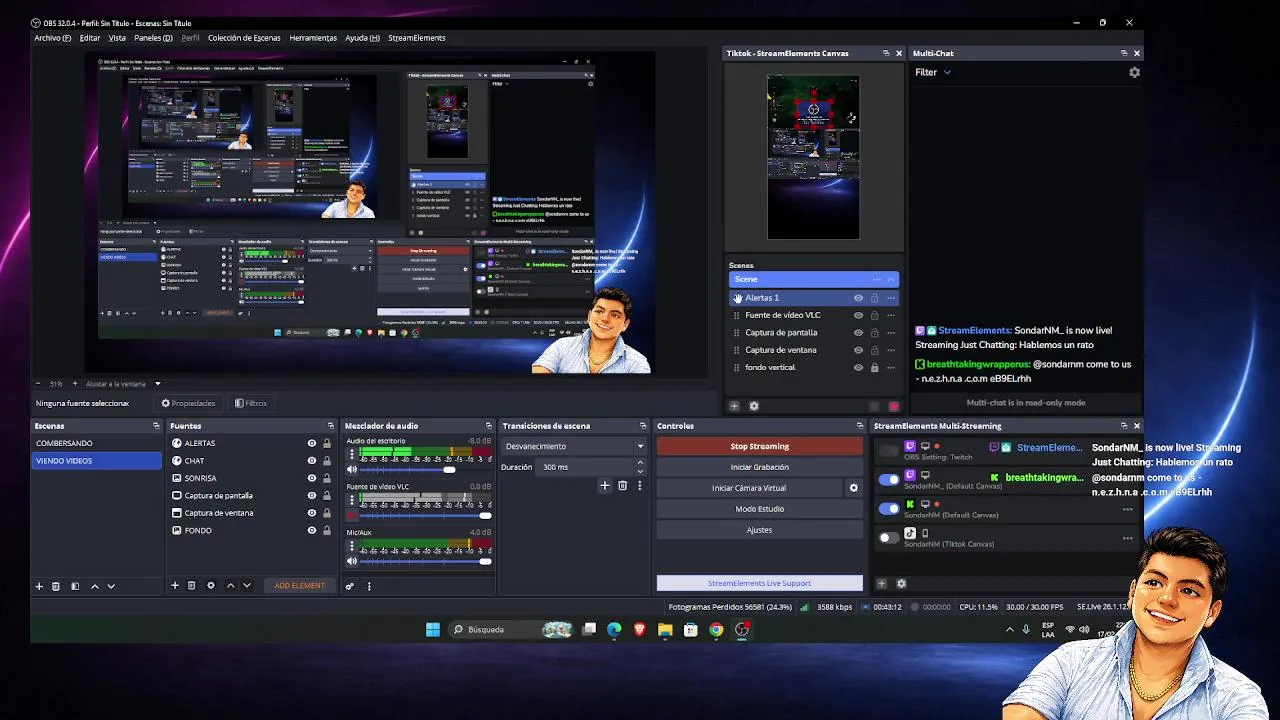The height and width of the screenshot is (720, 1280).
Task: Mute the Audio del escritorio speaker
Action: [x=352, y=469]
